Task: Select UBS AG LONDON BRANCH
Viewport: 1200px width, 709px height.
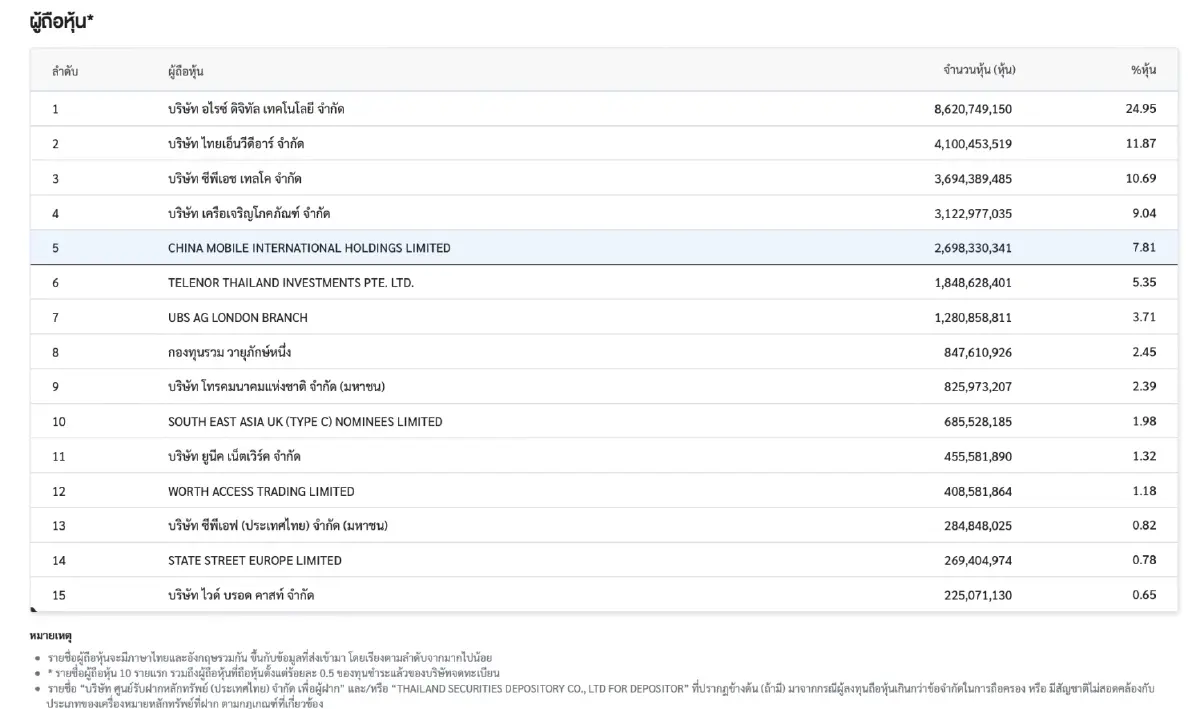Action: click(238, 318)
